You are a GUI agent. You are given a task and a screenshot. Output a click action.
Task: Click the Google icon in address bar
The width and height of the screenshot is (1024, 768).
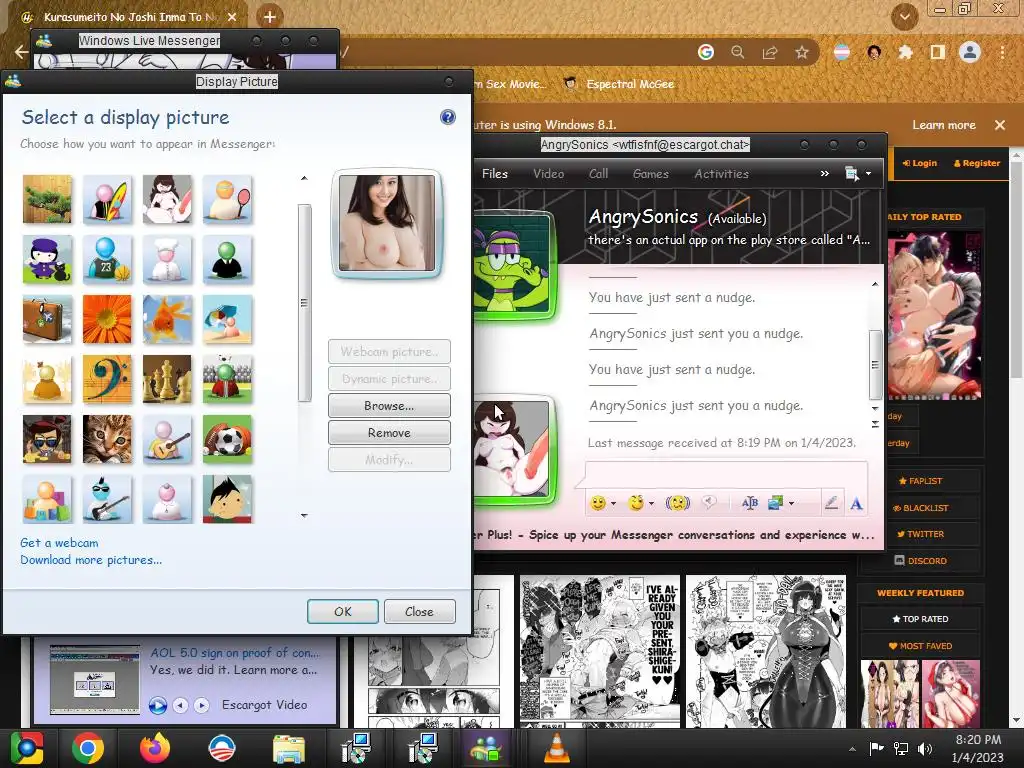coord(705,52)
